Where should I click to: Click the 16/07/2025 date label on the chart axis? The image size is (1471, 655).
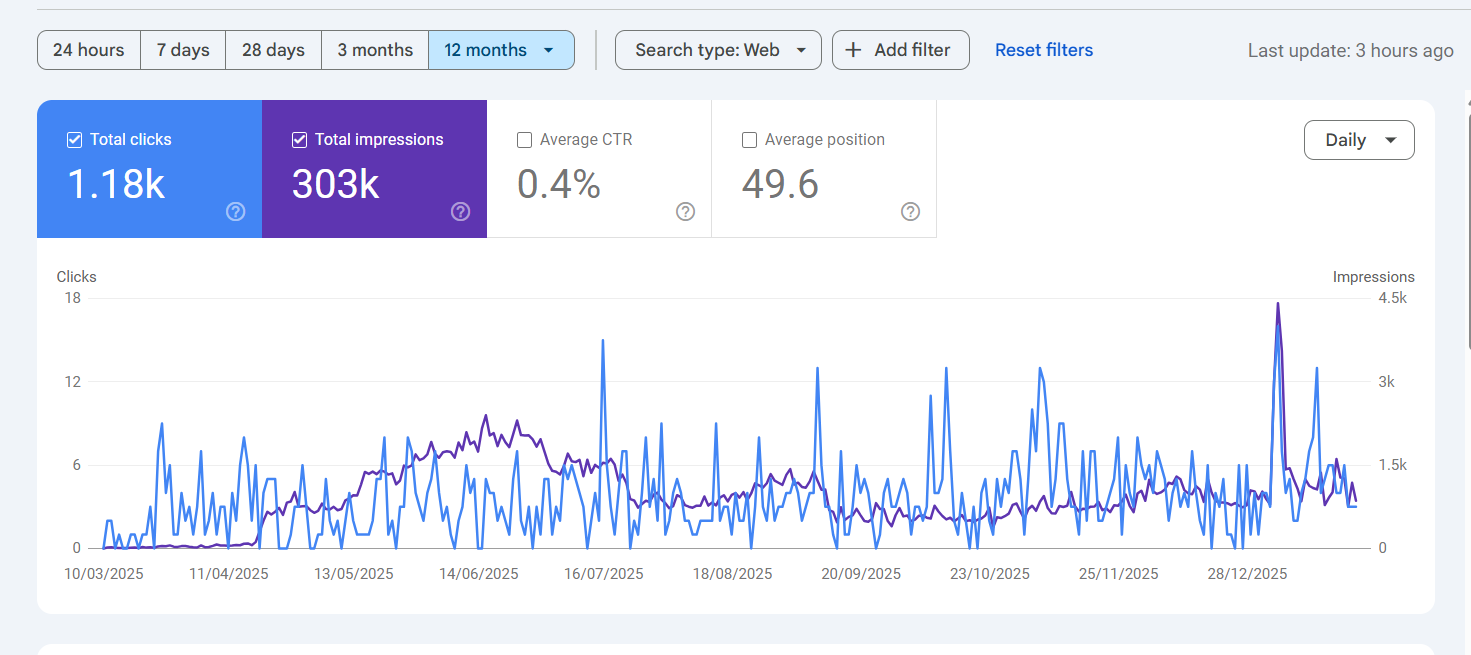click(603, 574)
